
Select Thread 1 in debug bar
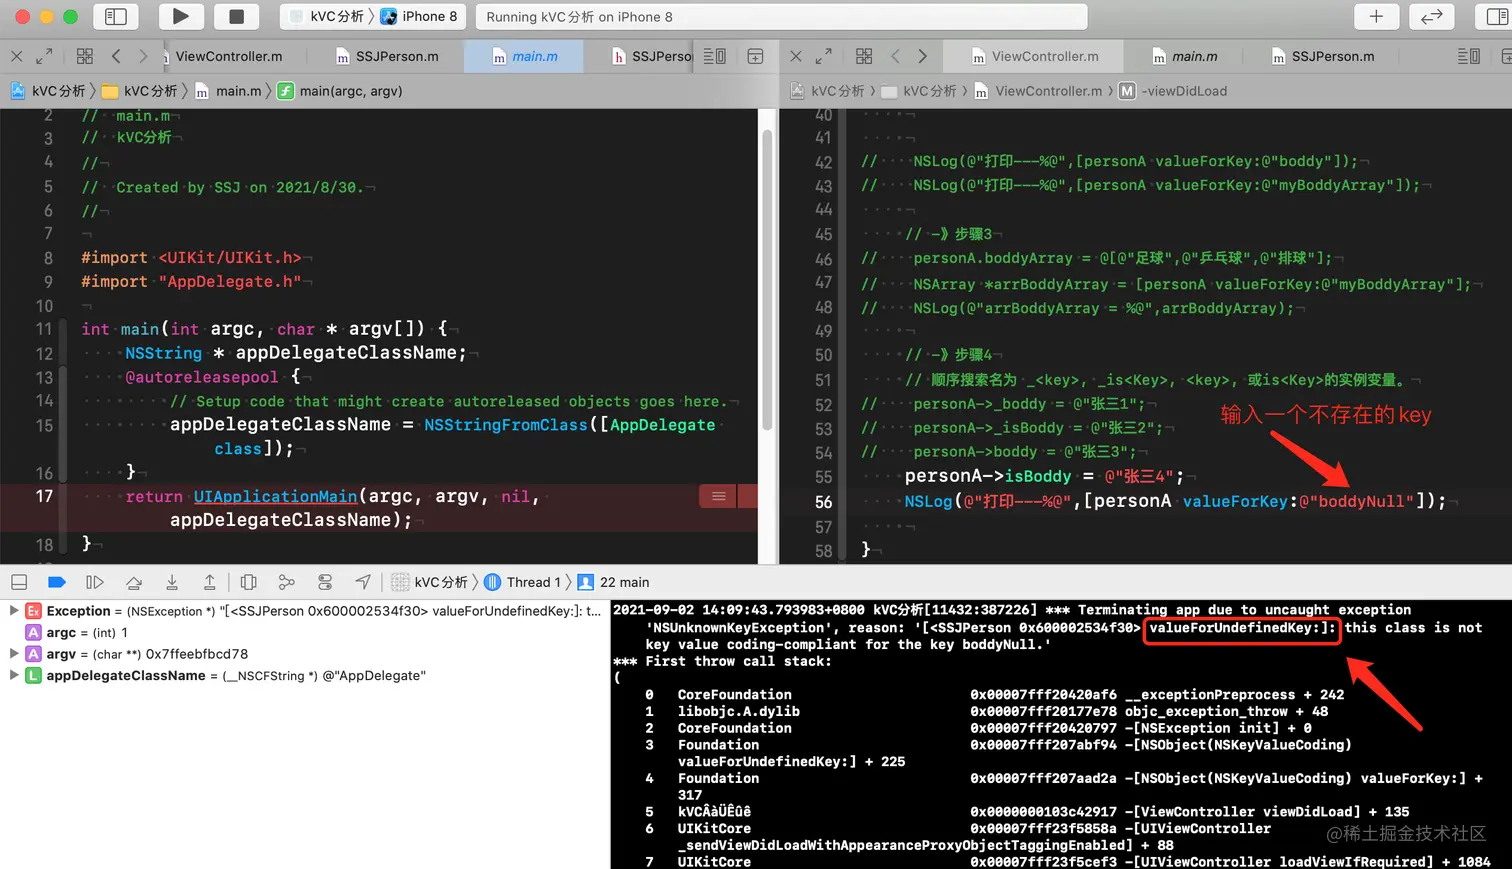click(523, 582)
